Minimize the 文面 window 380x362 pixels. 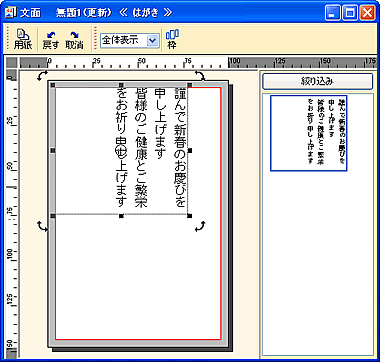coord(332,13)
